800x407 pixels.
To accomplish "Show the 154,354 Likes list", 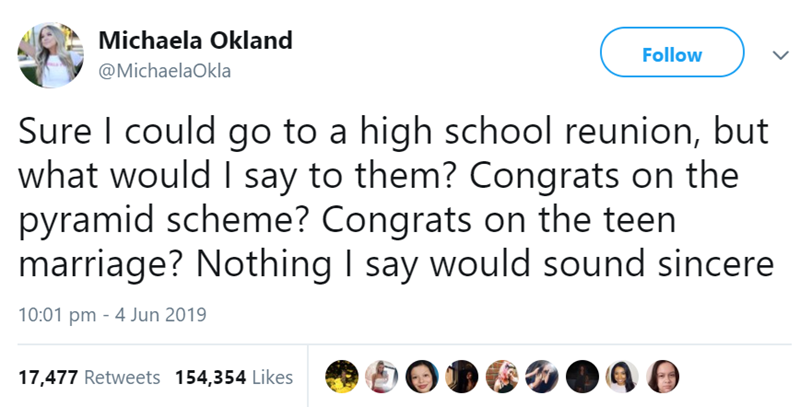I will point(234,378).
